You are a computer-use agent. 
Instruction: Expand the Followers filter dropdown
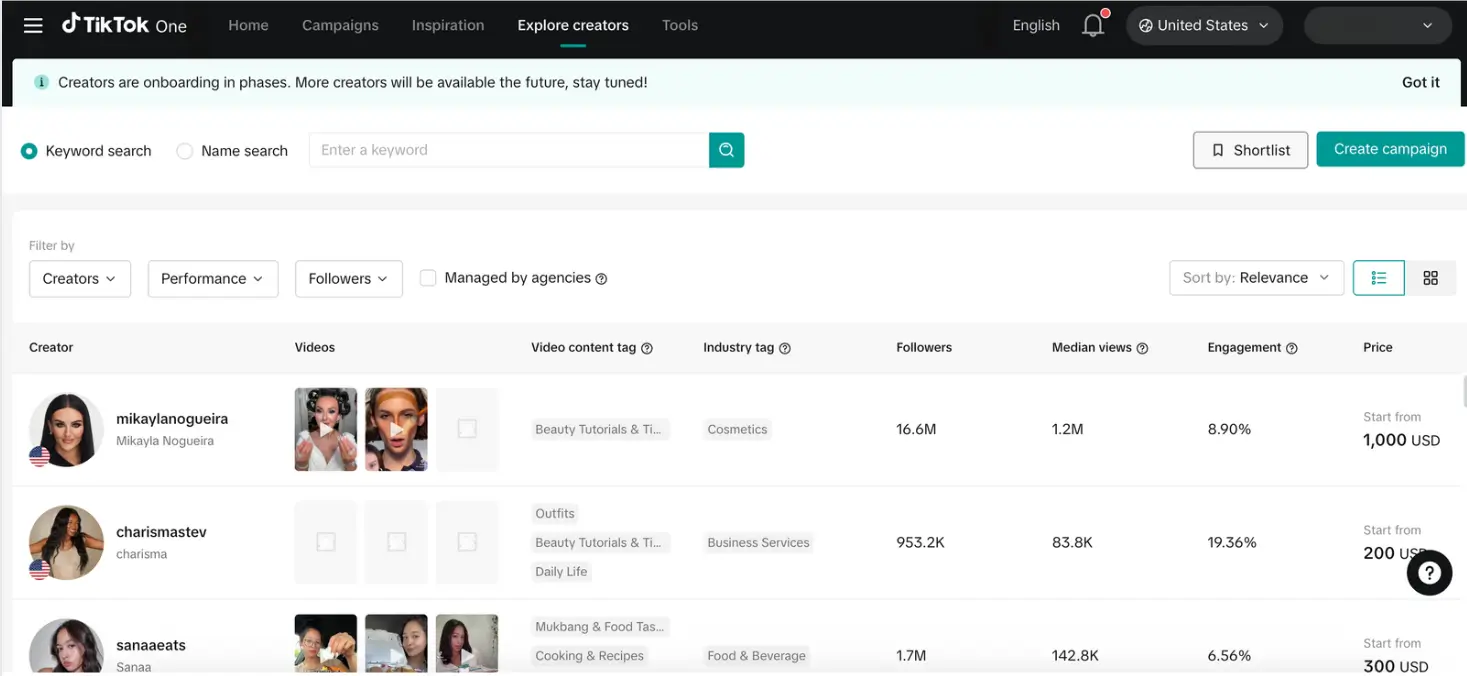pos(349,279)
